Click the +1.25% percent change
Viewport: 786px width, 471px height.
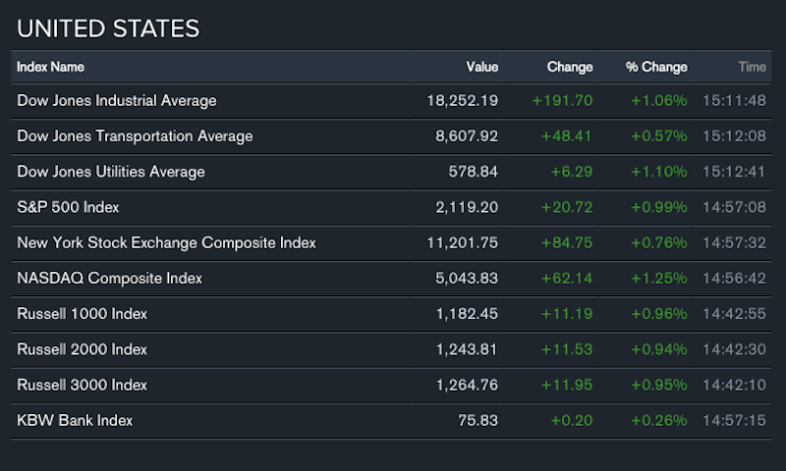[x=659, y=279]
